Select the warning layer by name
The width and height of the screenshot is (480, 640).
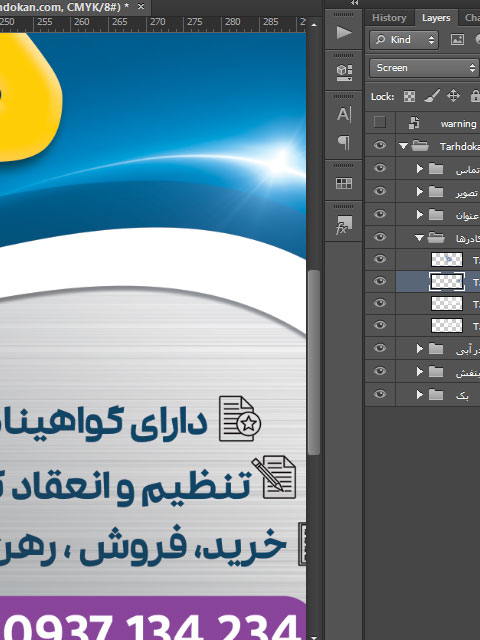[458, 124]
